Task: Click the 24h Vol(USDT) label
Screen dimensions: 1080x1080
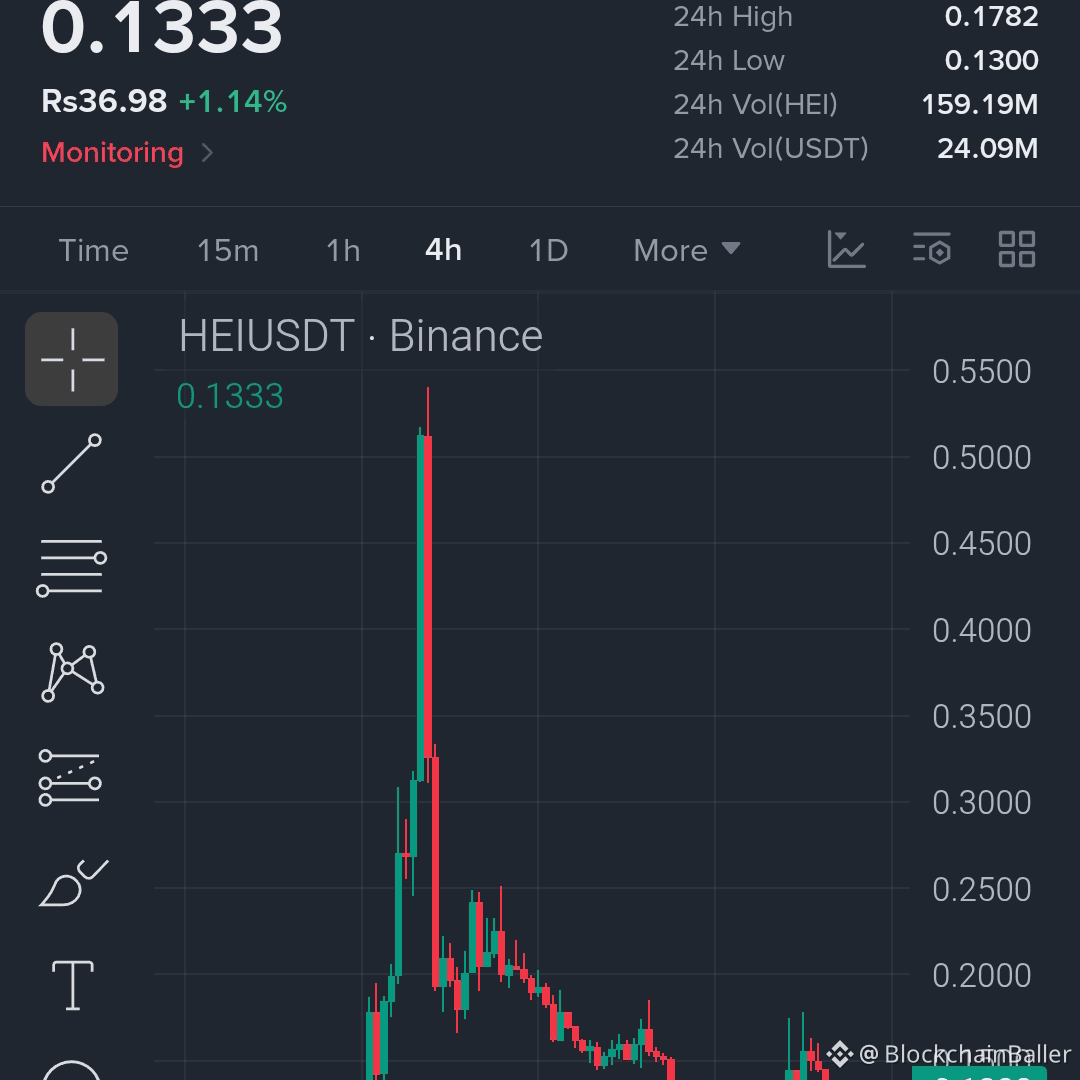Action: [771, 149]
